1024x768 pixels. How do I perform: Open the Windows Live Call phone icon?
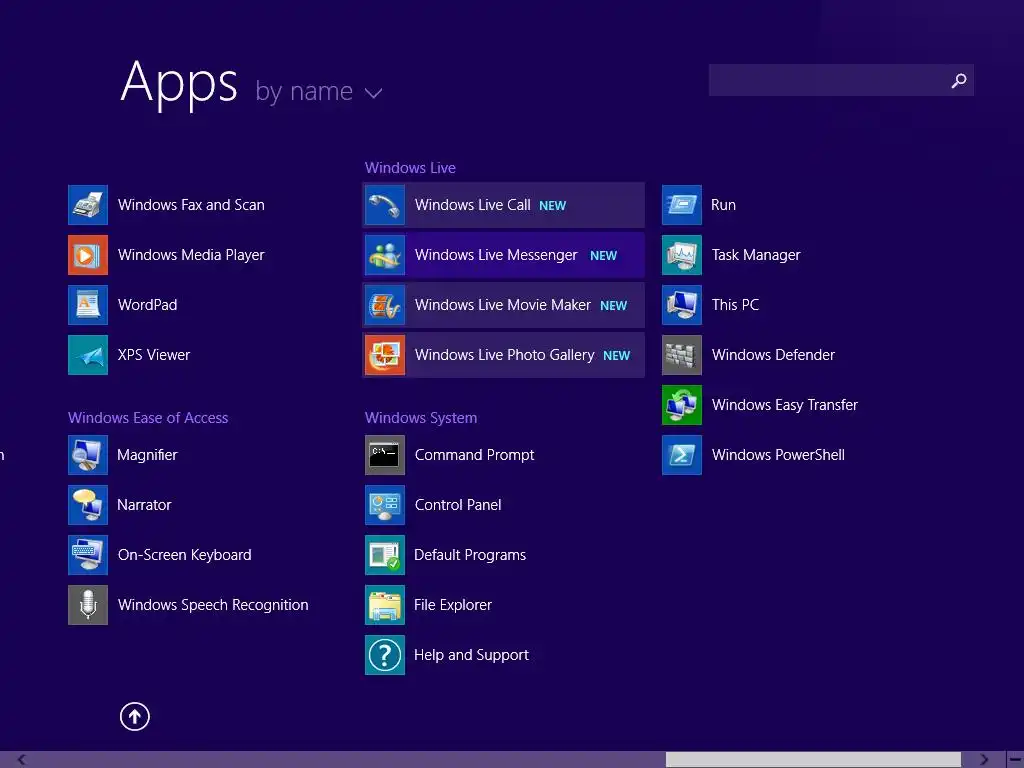tap(385, 205)
